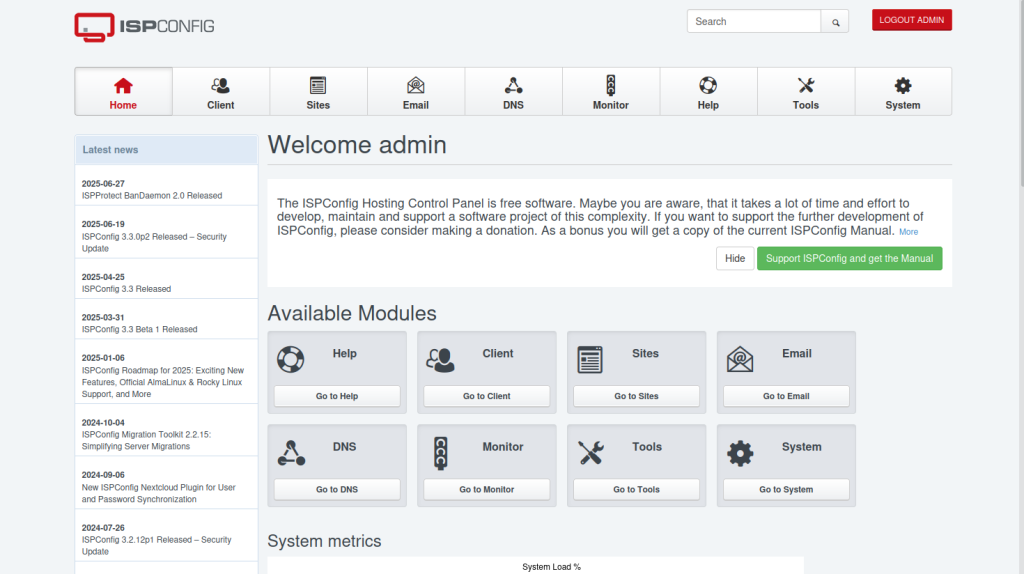Viewport: 1024px width, 574px height.
Task: Click the magnifier search icon button
Action: [835, 21]
